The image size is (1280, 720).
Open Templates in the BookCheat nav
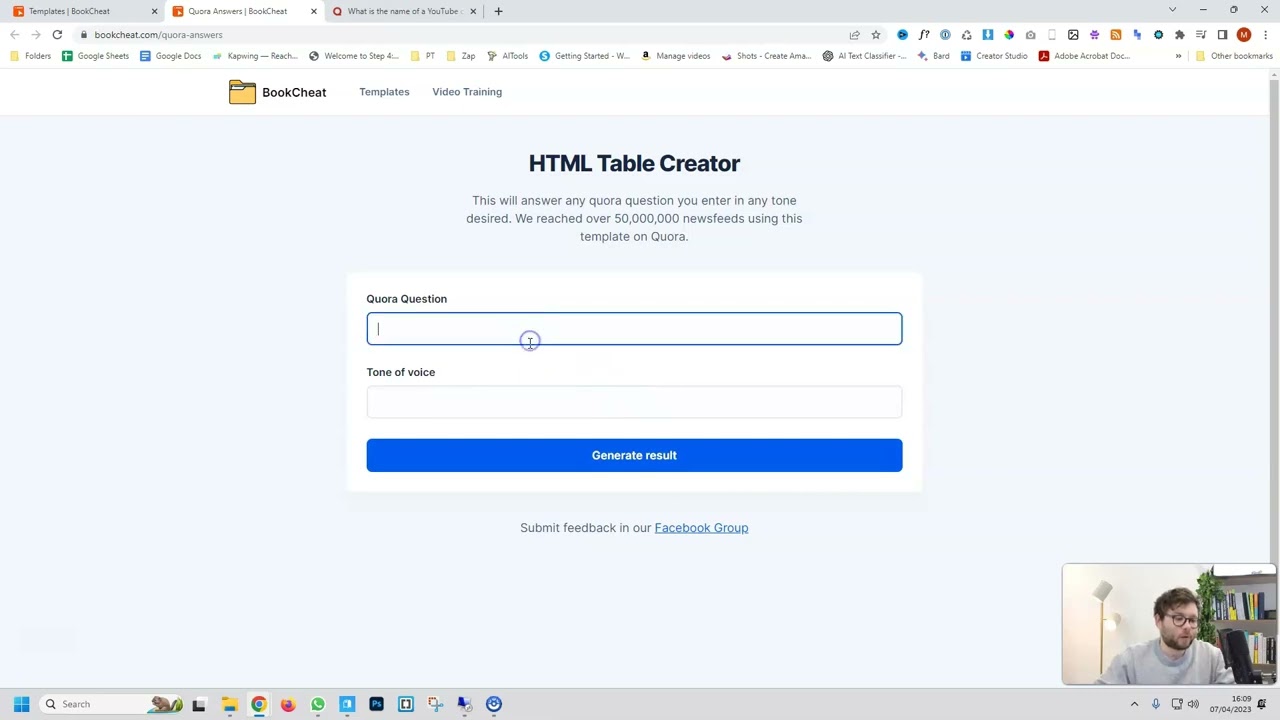(x=384, y=92)
